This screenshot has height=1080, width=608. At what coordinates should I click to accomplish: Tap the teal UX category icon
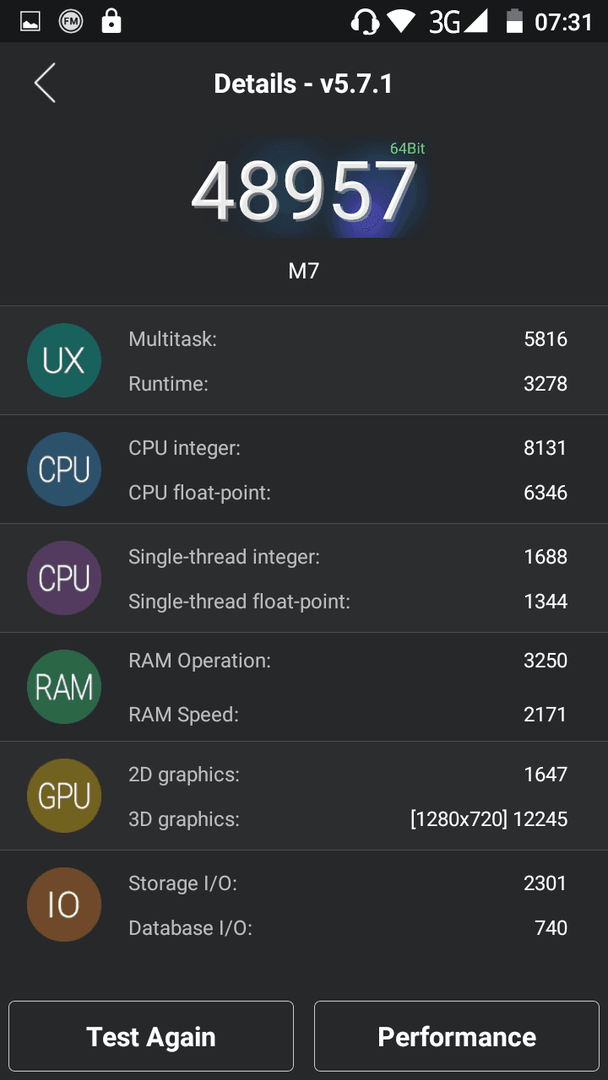(64, 360)
